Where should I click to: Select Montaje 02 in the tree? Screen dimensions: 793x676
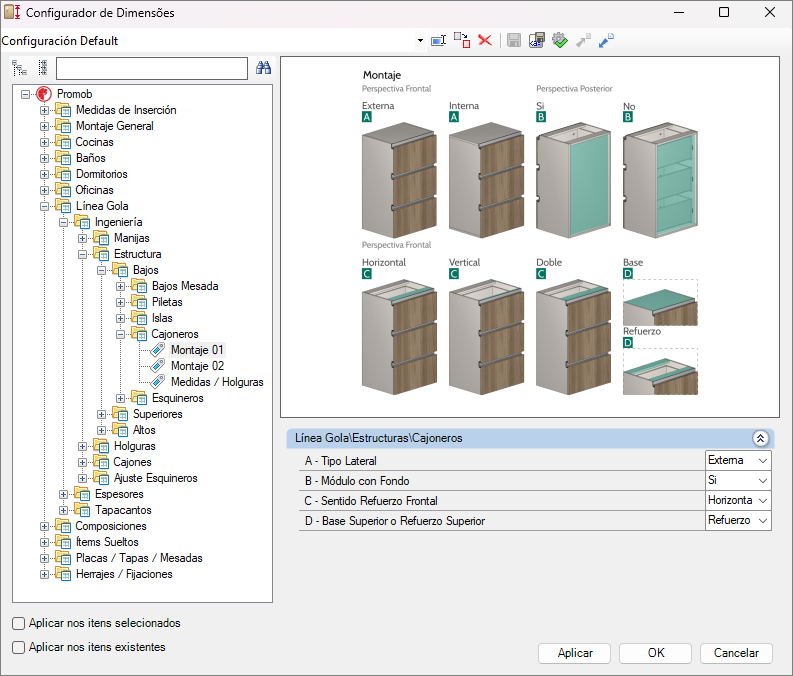tap(197, 366)
